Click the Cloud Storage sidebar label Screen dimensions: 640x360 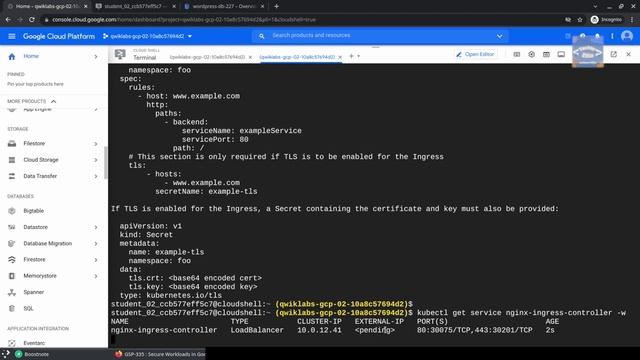41,160
